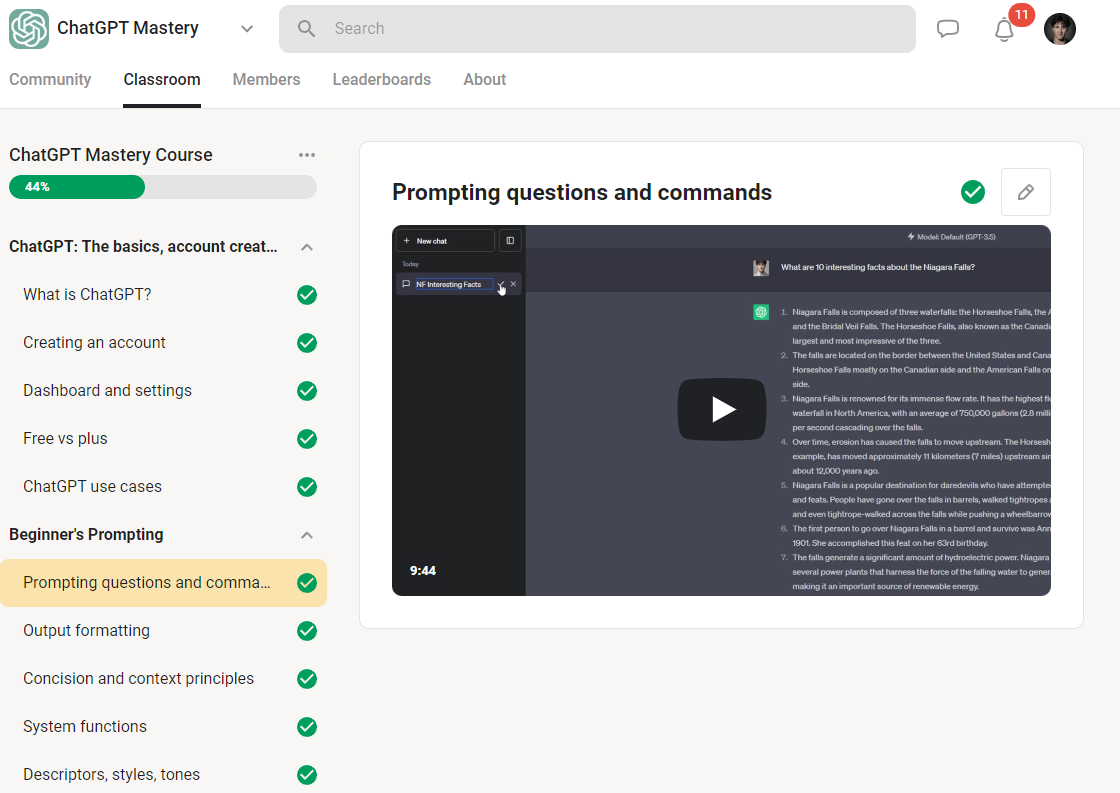Screen dimensions: 1120x793
Task: Open lesson What is ChatGPT?
Action: (87, 294)
